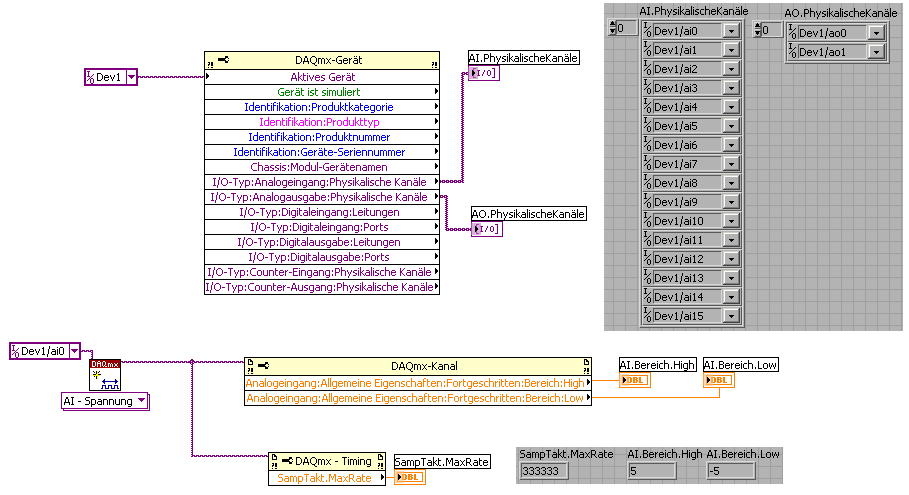
Task: Select the Identifikation:Geräte-Seriennummer property
Action: (322, 152)
